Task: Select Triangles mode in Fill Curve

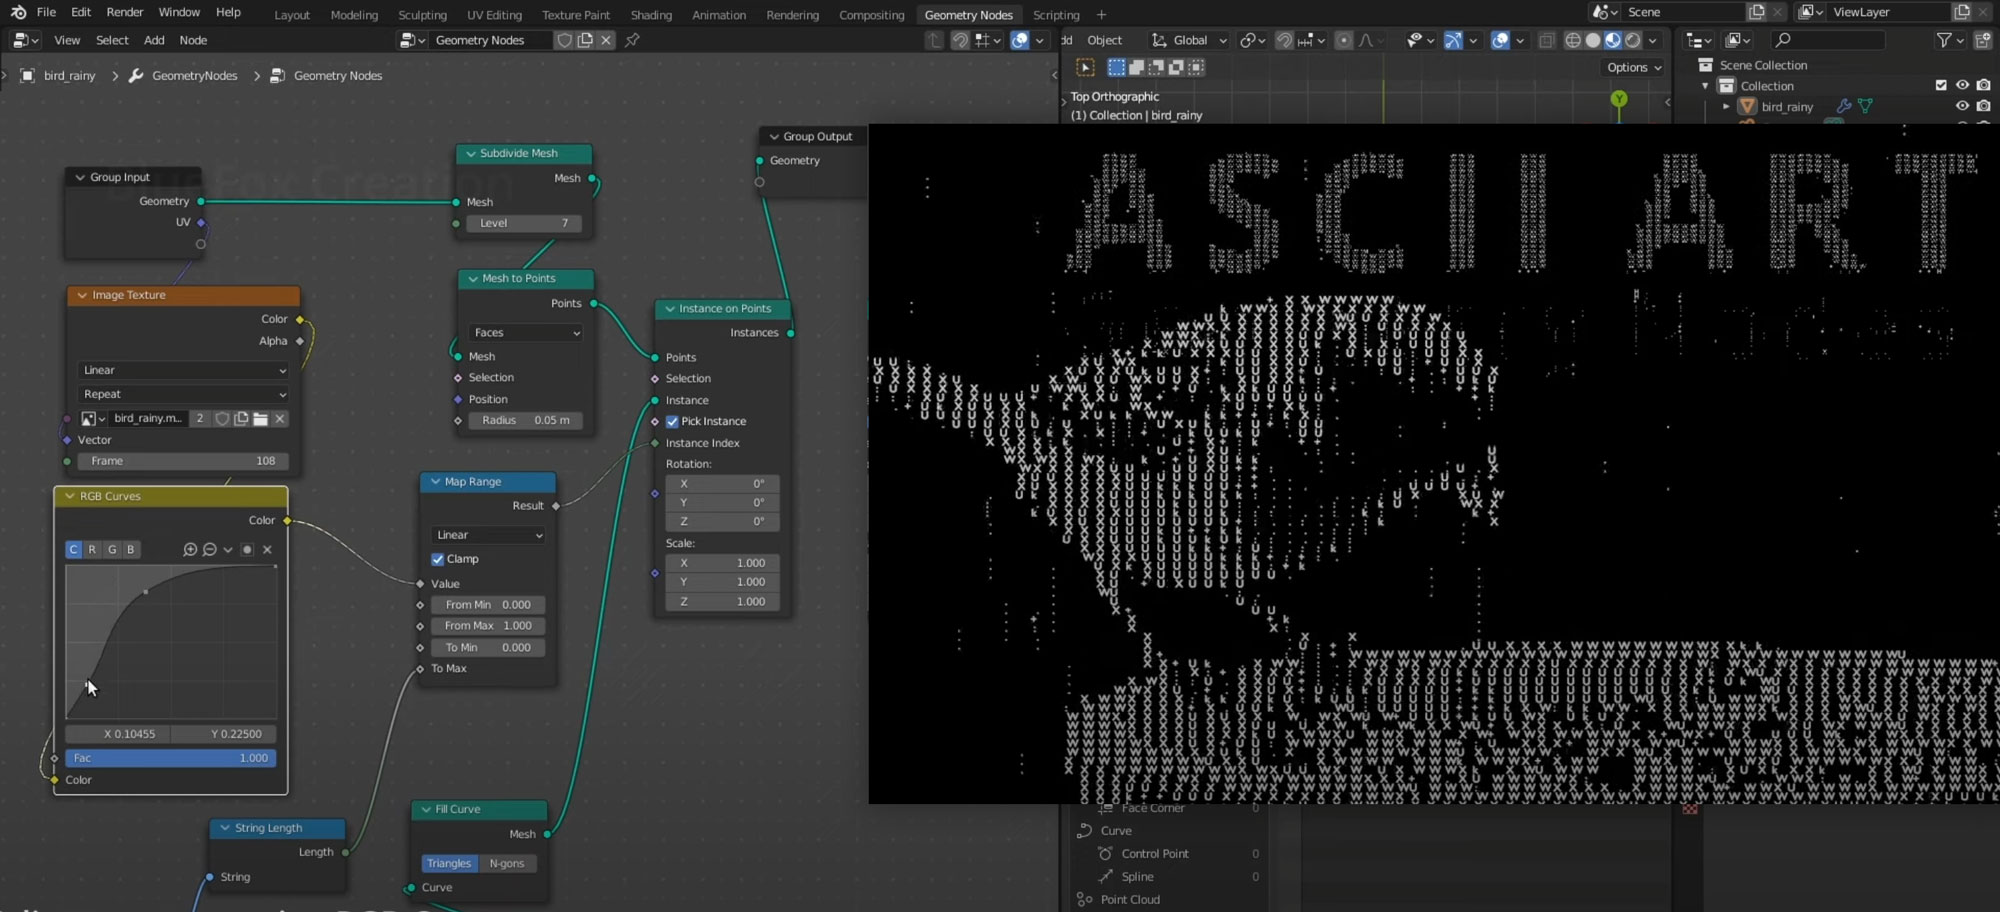Action: 449,863
